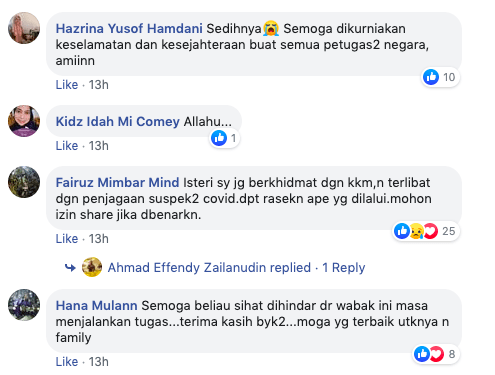Click the like reaction icon on Fairuz's comment
Image resolution: width=495 pixels, height=375 pixels.
coord(402,231)
